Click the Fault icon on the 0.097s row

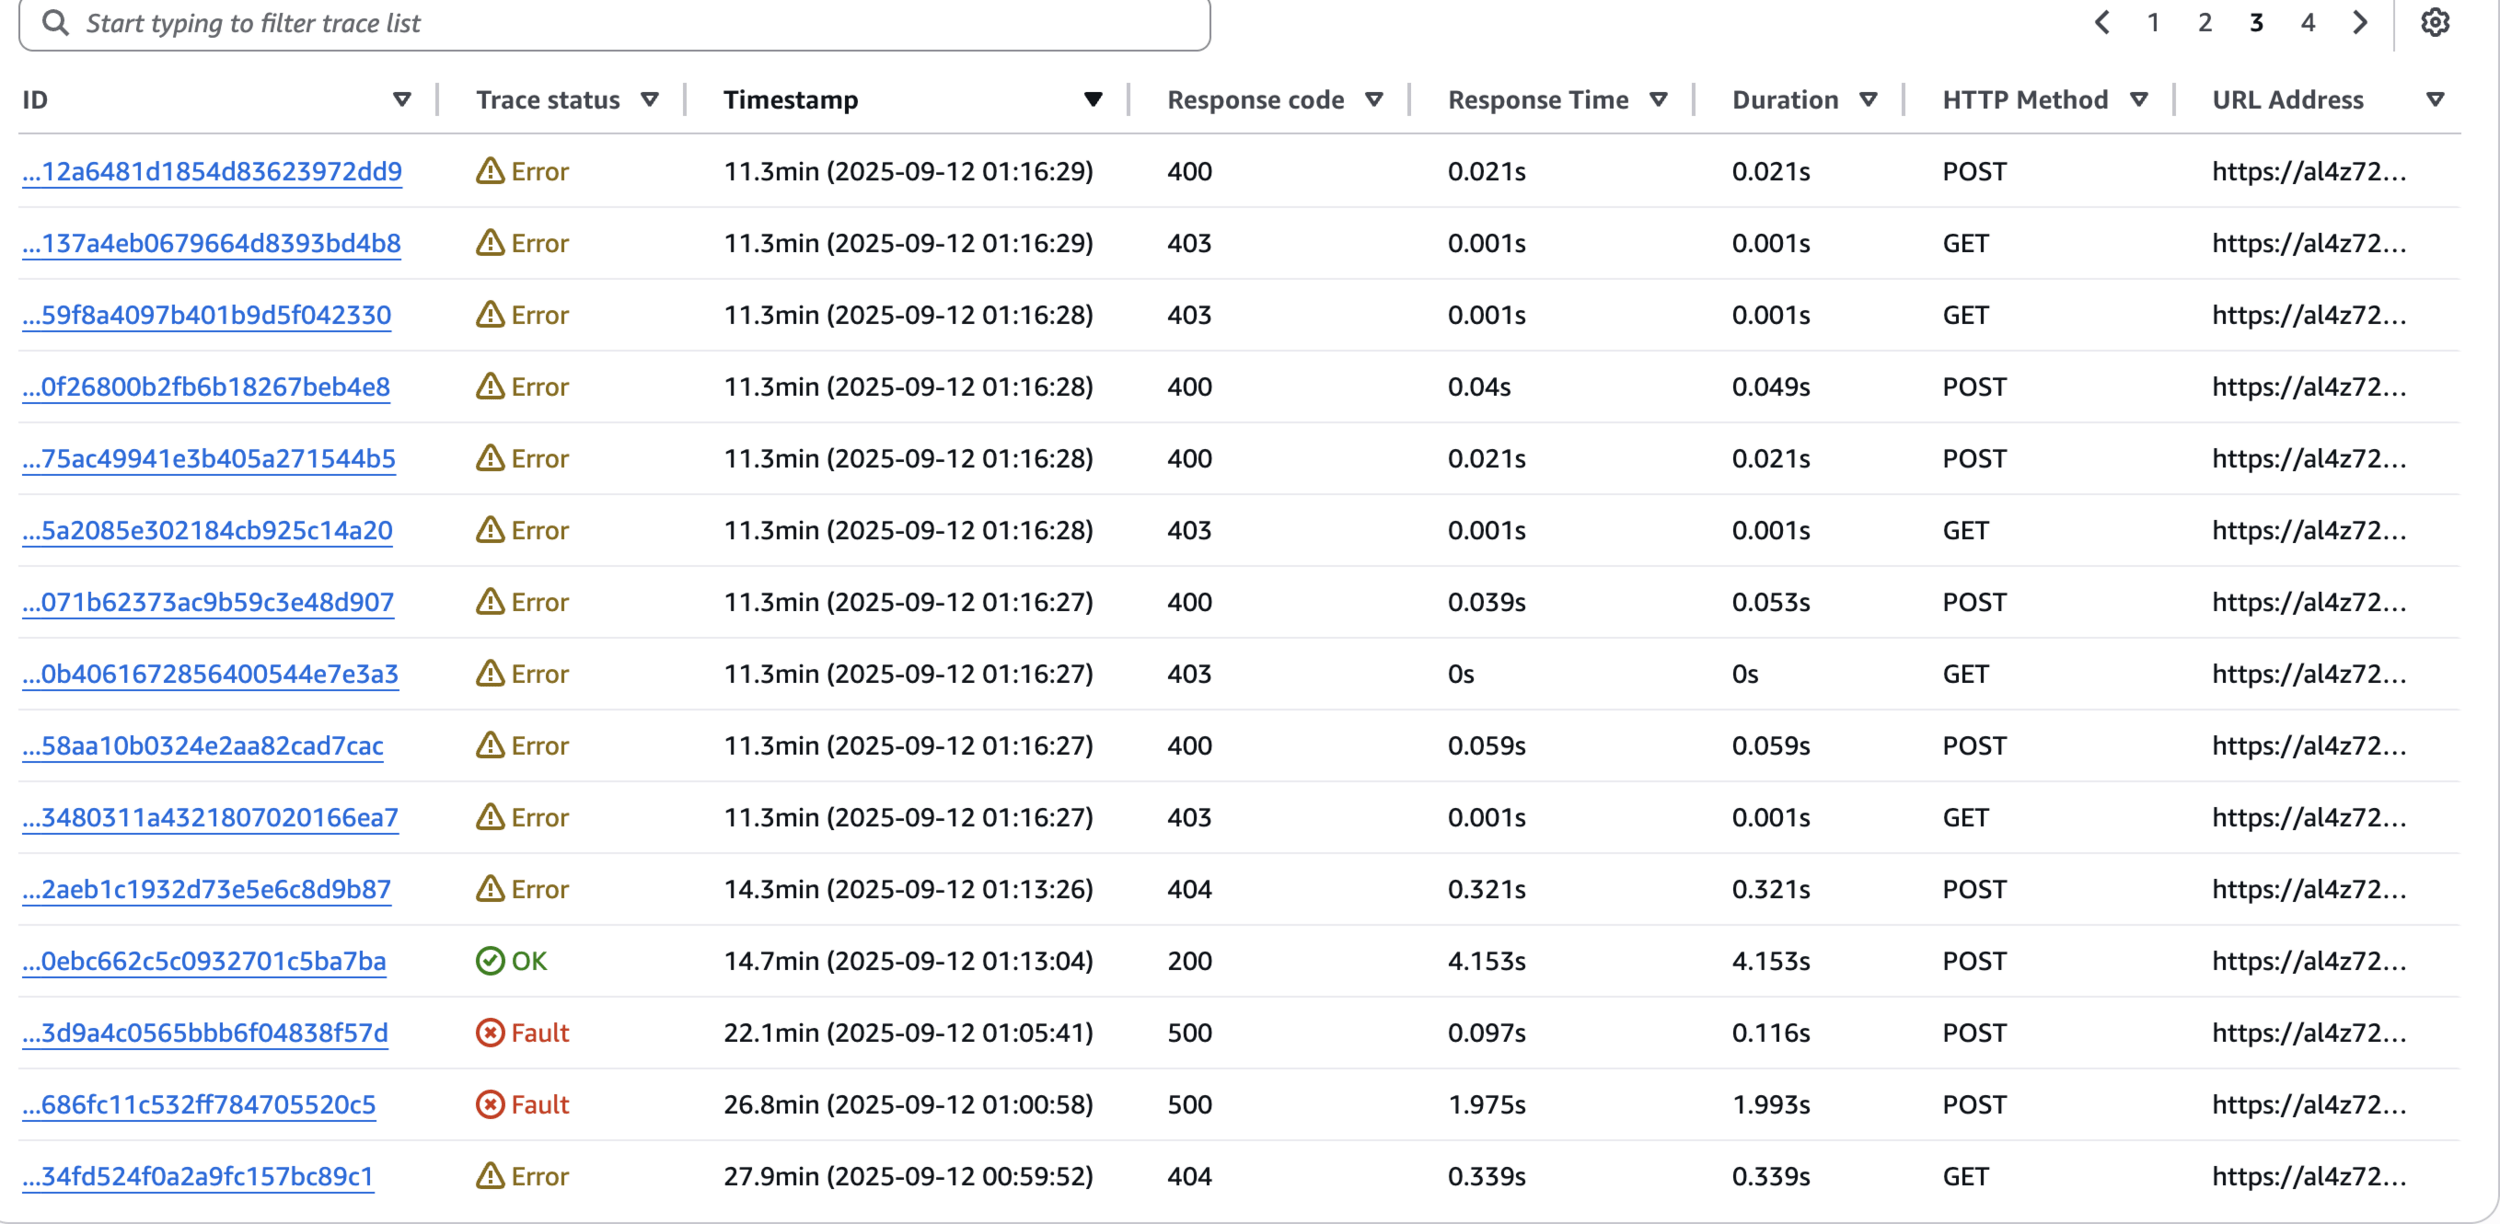coord(490,1033)
